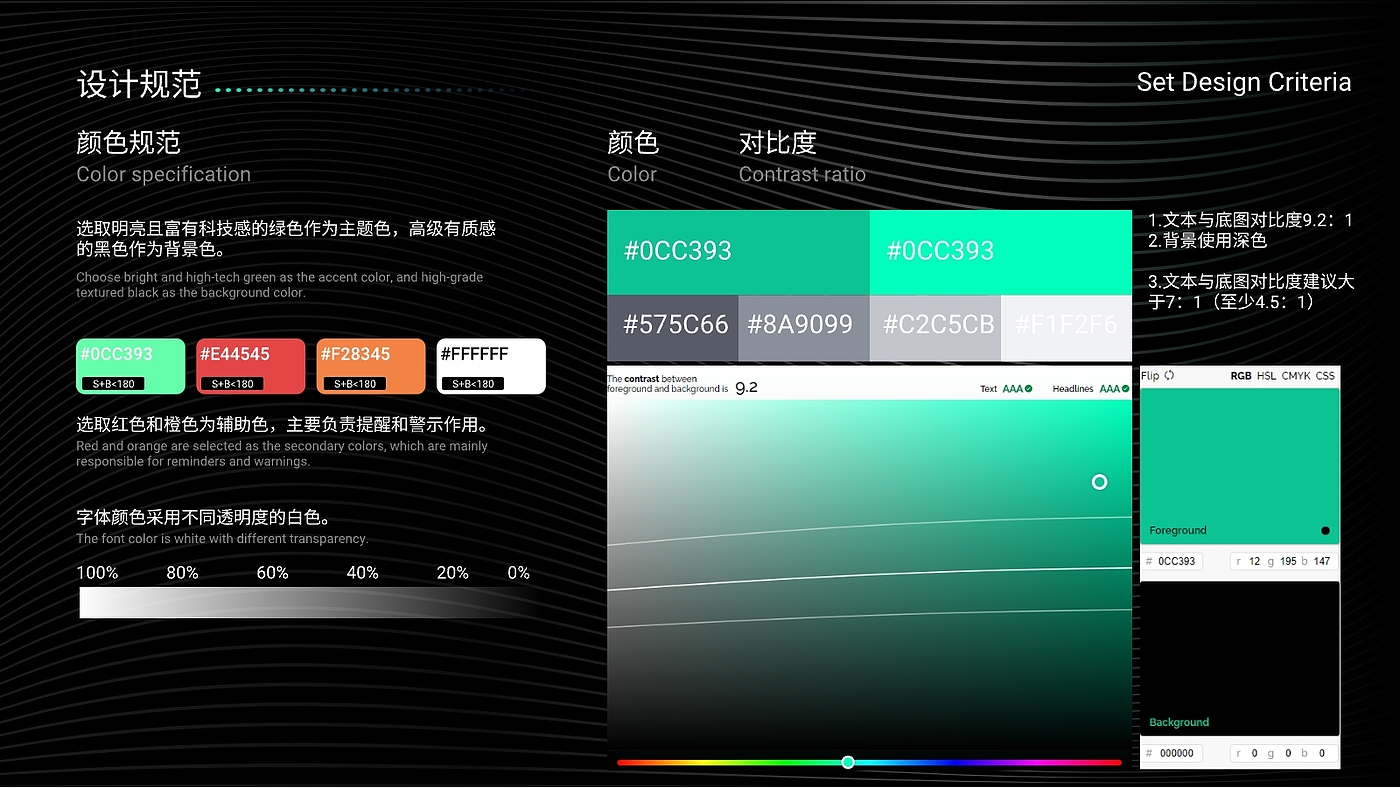Click the 100% transparency label

tap(98, 573)
